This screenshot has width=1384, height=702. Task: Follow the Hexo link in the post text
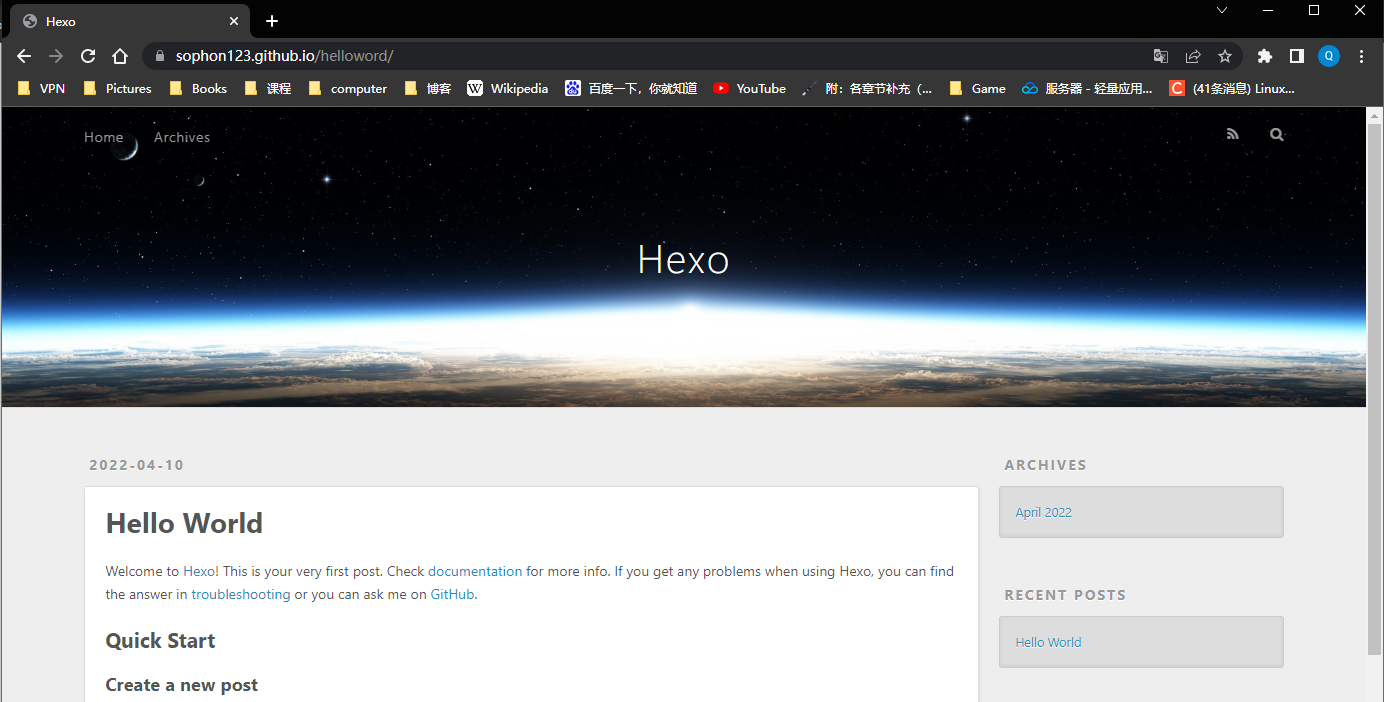point(200,571)
